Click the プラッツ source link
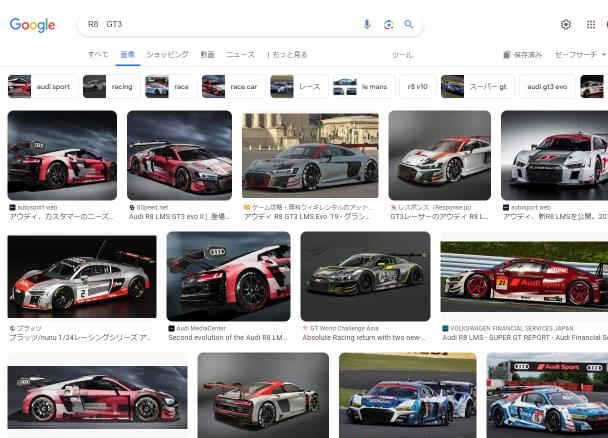Viewport: 608px width, 438px height. (x=25, y=328)
